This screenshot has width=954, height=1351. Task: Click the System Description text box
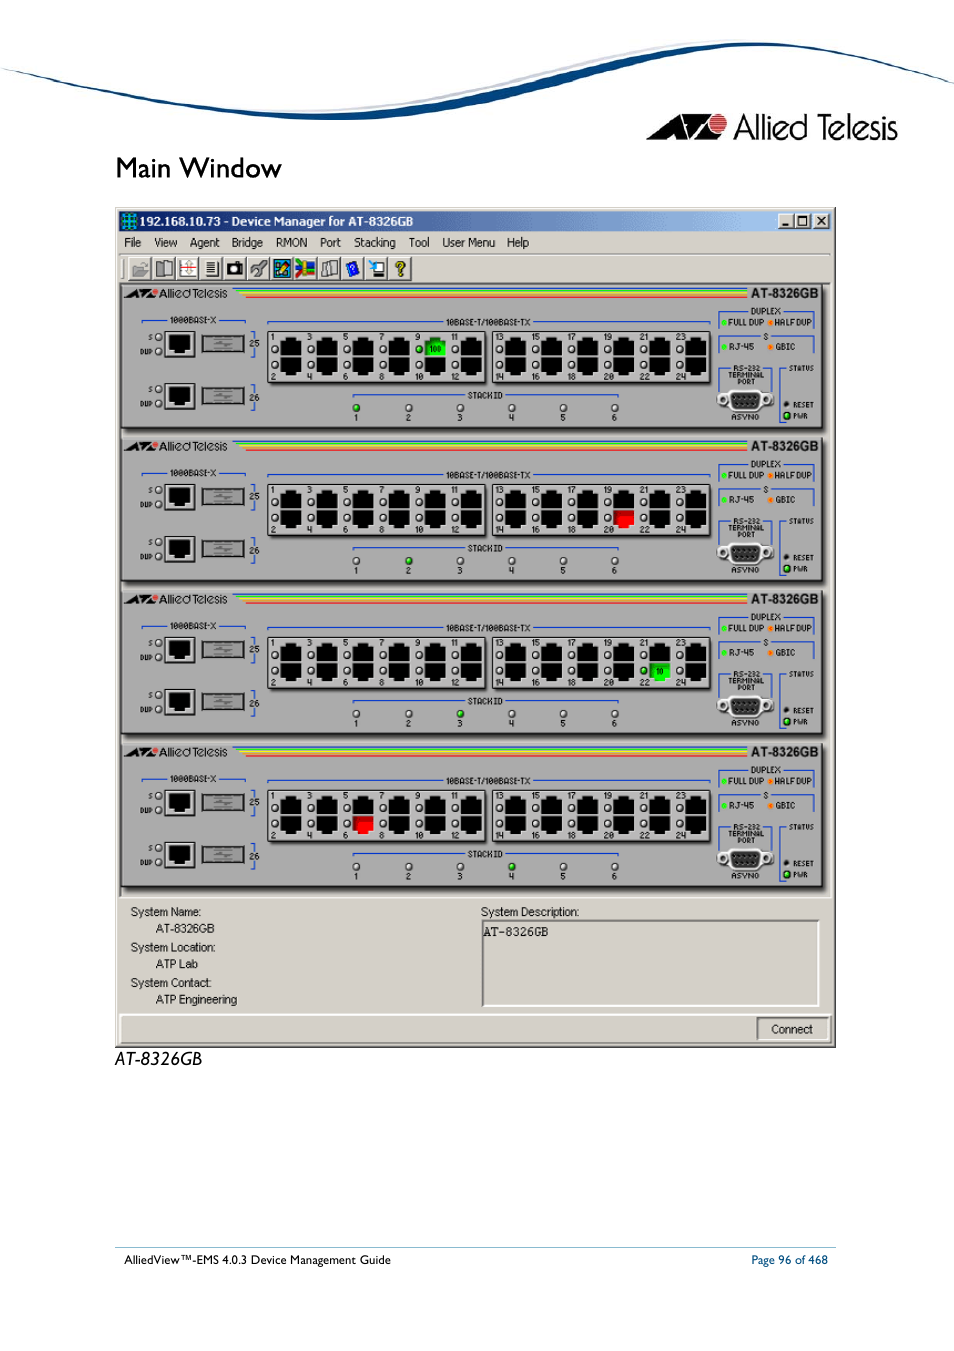(651, 963)
